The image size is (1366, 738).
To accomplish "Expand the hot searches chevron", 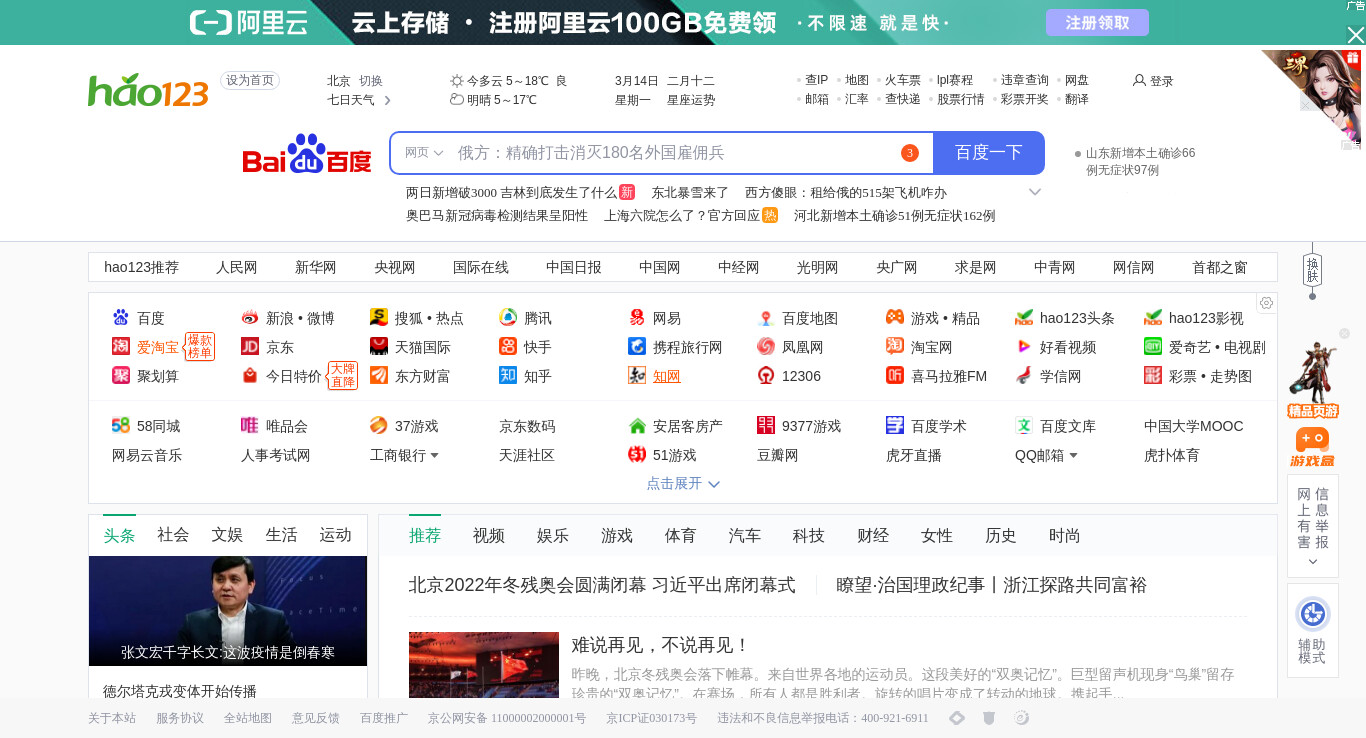I will tap(1035, 192).
